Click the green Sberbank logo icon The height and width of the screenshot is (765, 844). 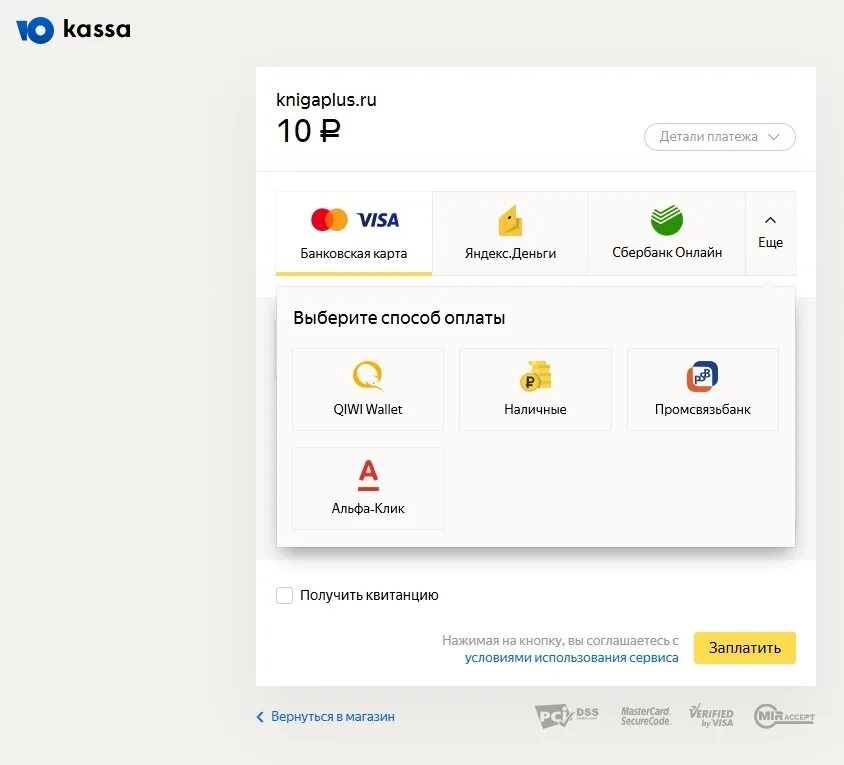[667, 220]
